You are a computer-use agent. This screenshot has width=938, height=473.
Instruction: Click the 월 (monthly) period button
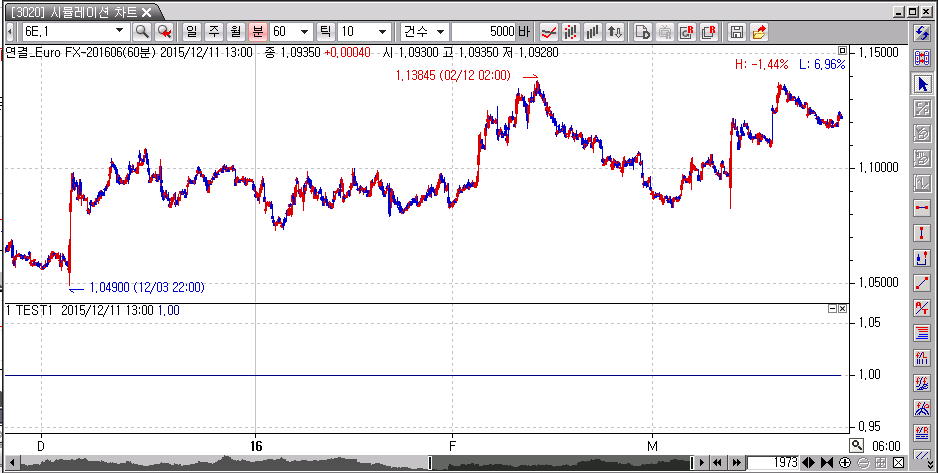click(235, 32)
